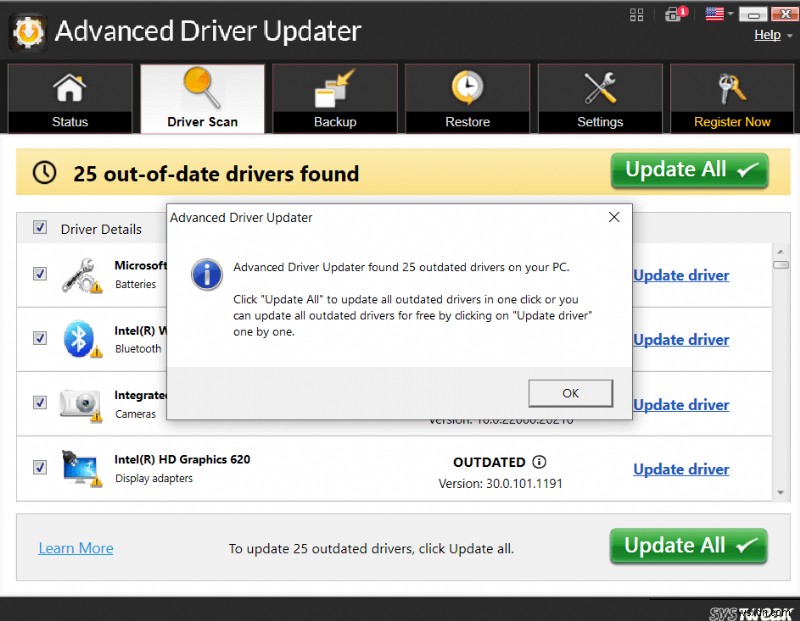Uncheck the Intel HD Graphics 620 checkbox
This screenshot has height=621, width=800.
click(40, 467)
